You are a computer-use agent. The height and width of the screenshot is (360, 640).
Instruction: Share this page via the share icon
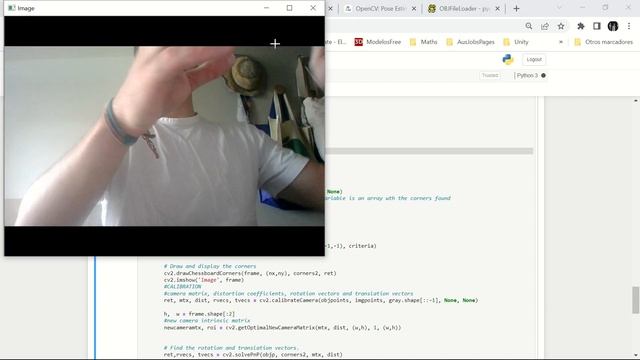point(544,26)
